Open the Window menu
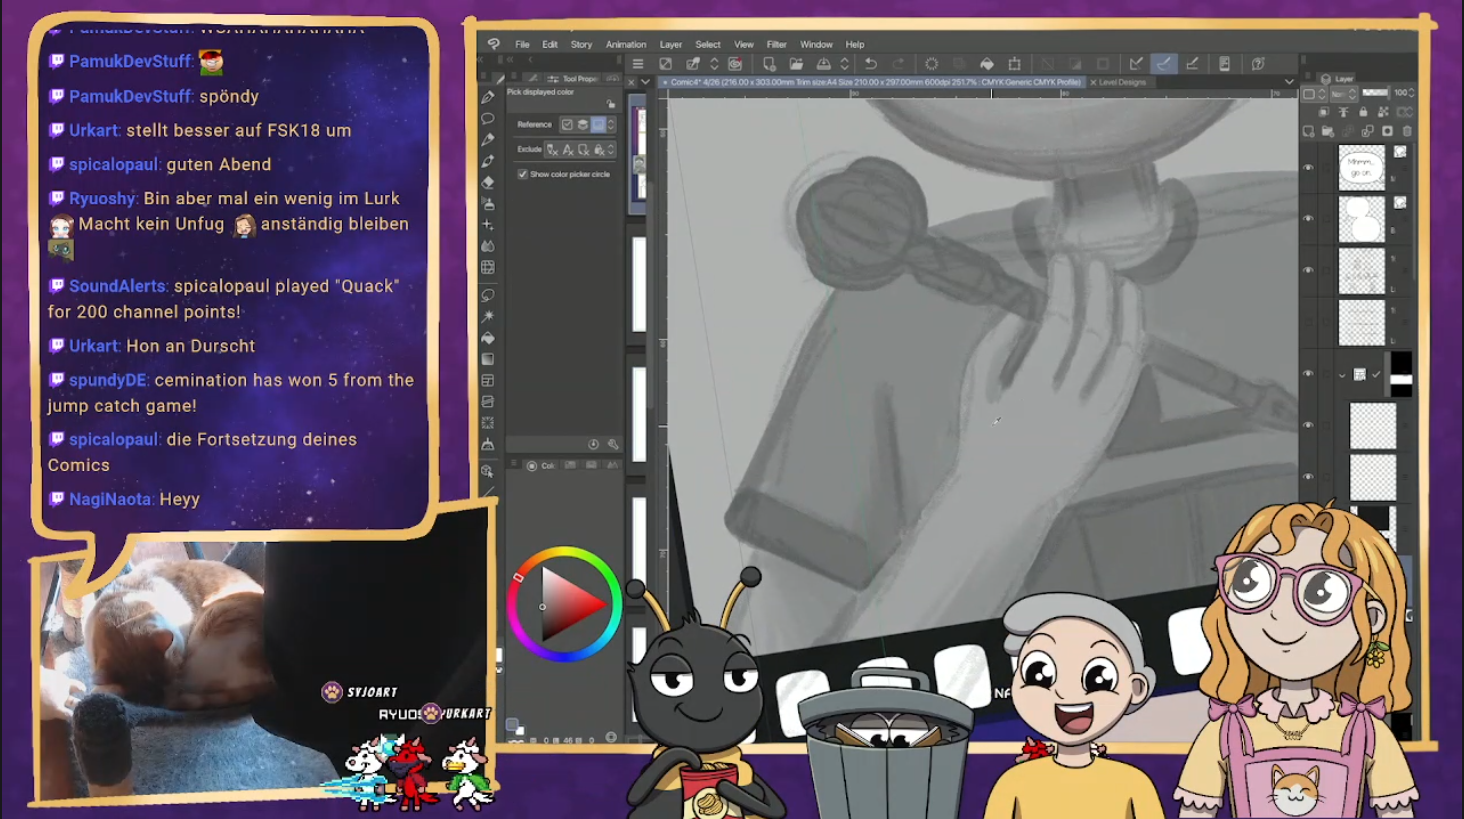The image size is (1464, 819). tap(816, 44)
